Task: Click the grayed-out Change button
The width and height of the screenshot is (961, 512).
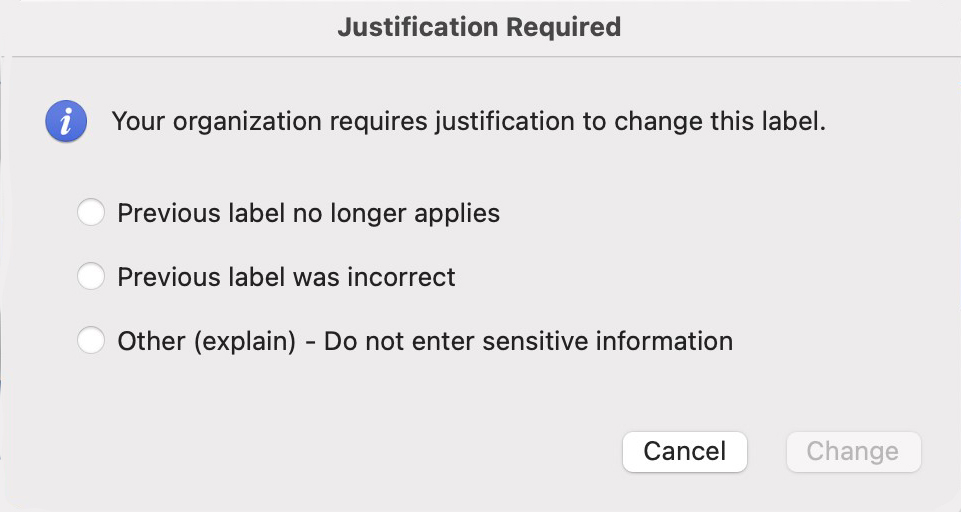Action: [853, 451]
